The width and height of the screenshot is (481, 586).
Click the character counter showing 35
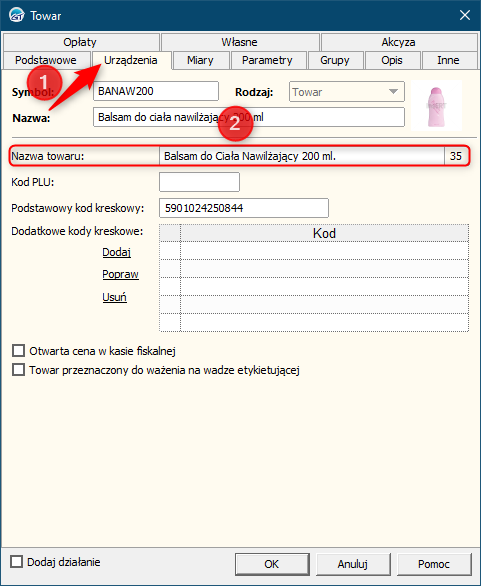coord(456,156)
